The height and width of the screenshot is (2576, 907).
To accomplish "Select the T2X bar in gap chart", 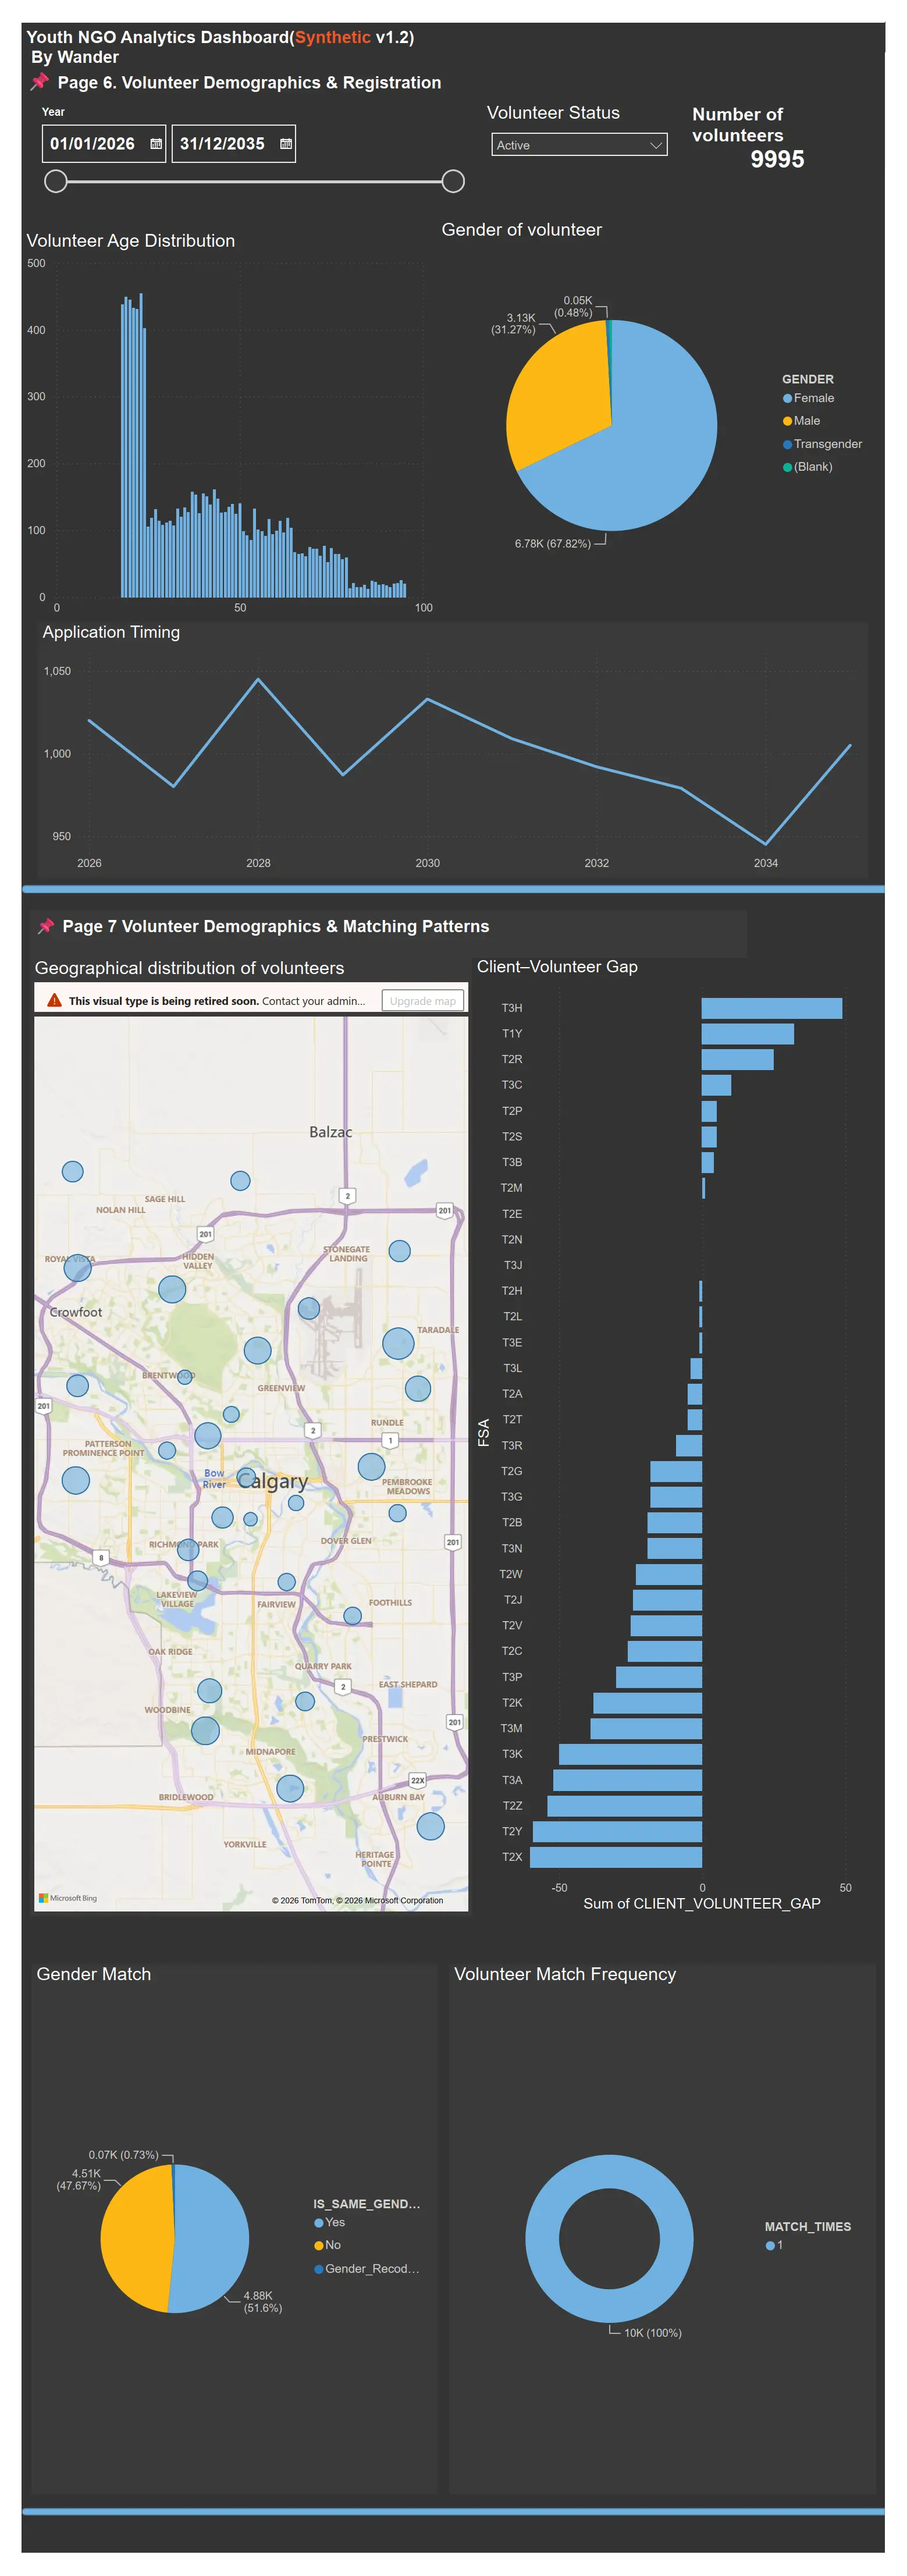I will tap(615, 1857).
